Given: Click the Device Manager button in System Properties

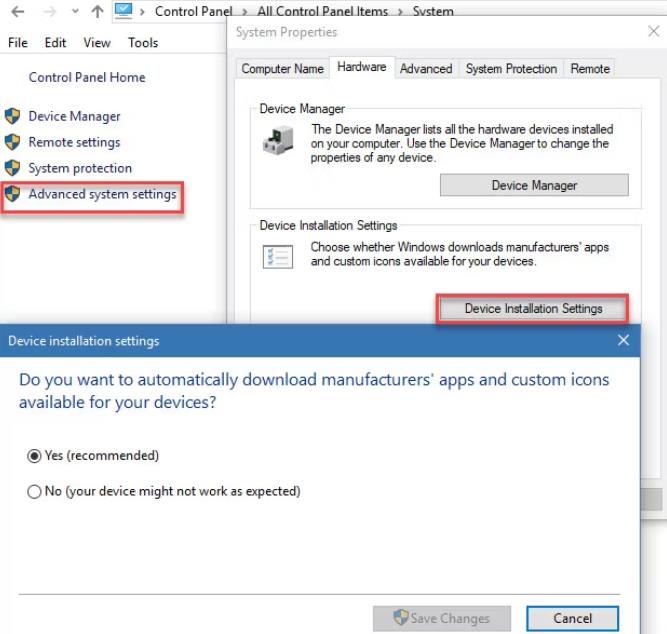Looking at the screenshot, I should tap(534, 185).
